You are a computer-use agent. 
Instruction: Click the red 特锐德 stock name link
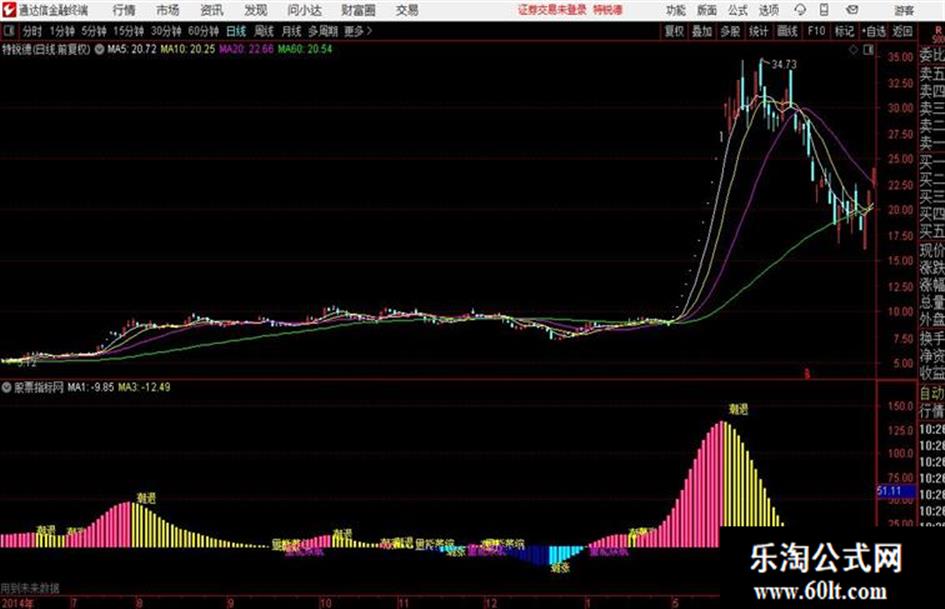click(608, 10)
